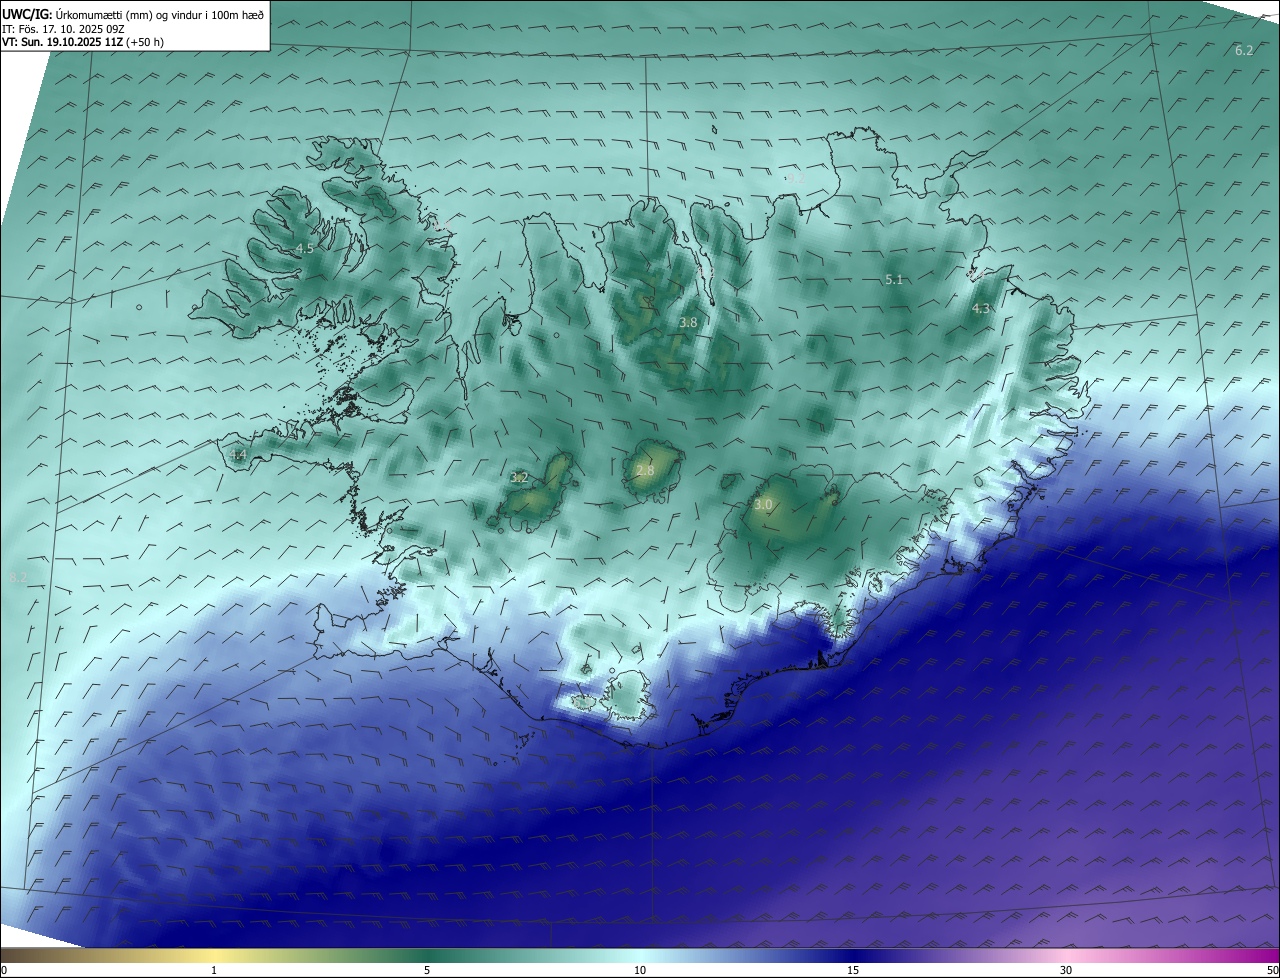Click the 3.8 value label on the map
1280x978 pixels.
[688, 323]
